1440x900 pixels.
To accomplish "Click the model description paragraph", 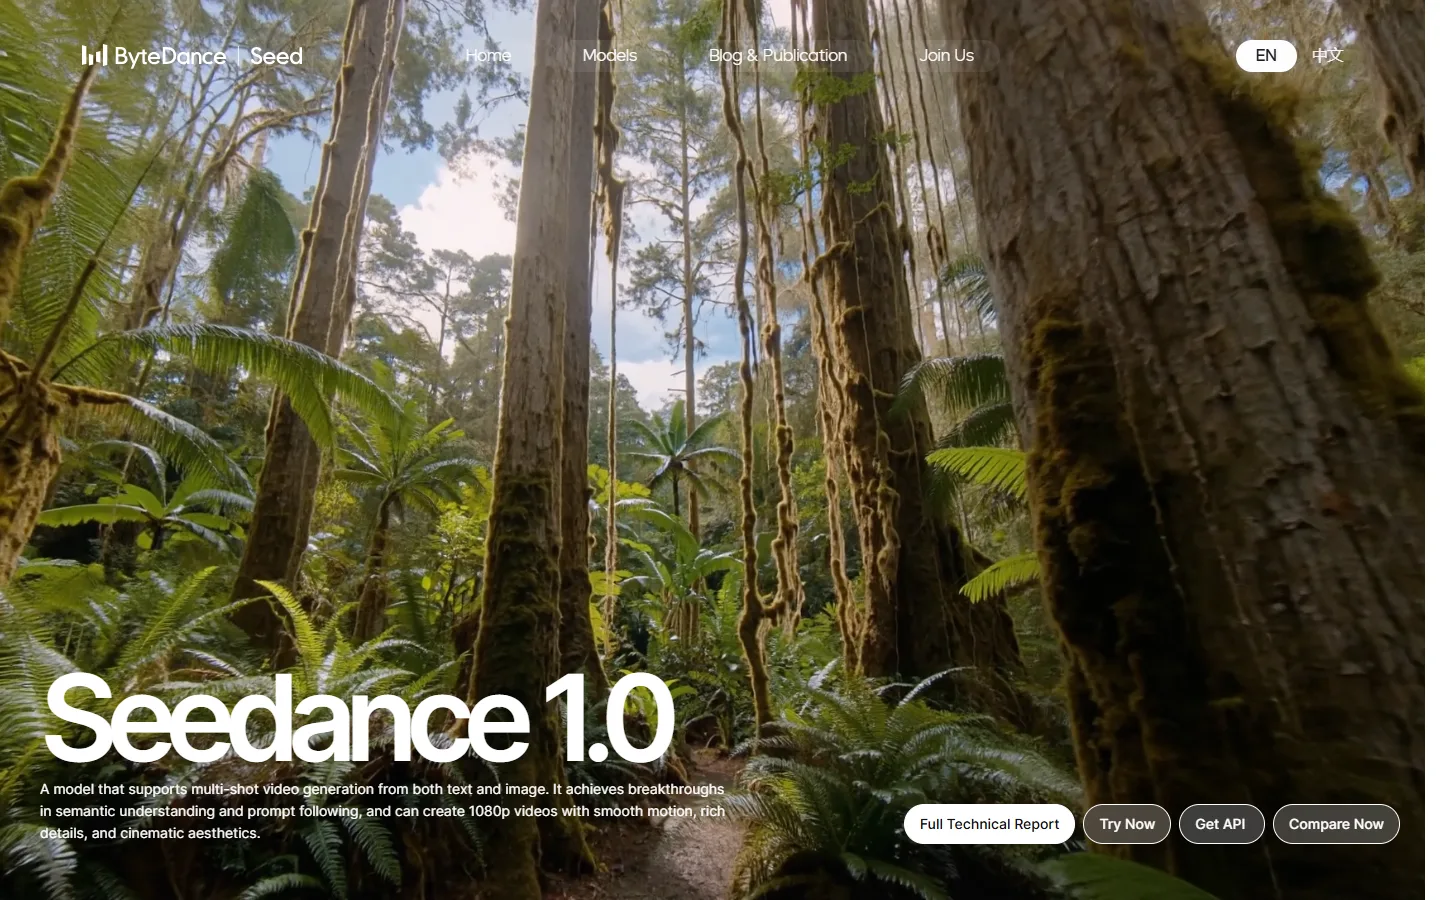I will tap(383, 811).
